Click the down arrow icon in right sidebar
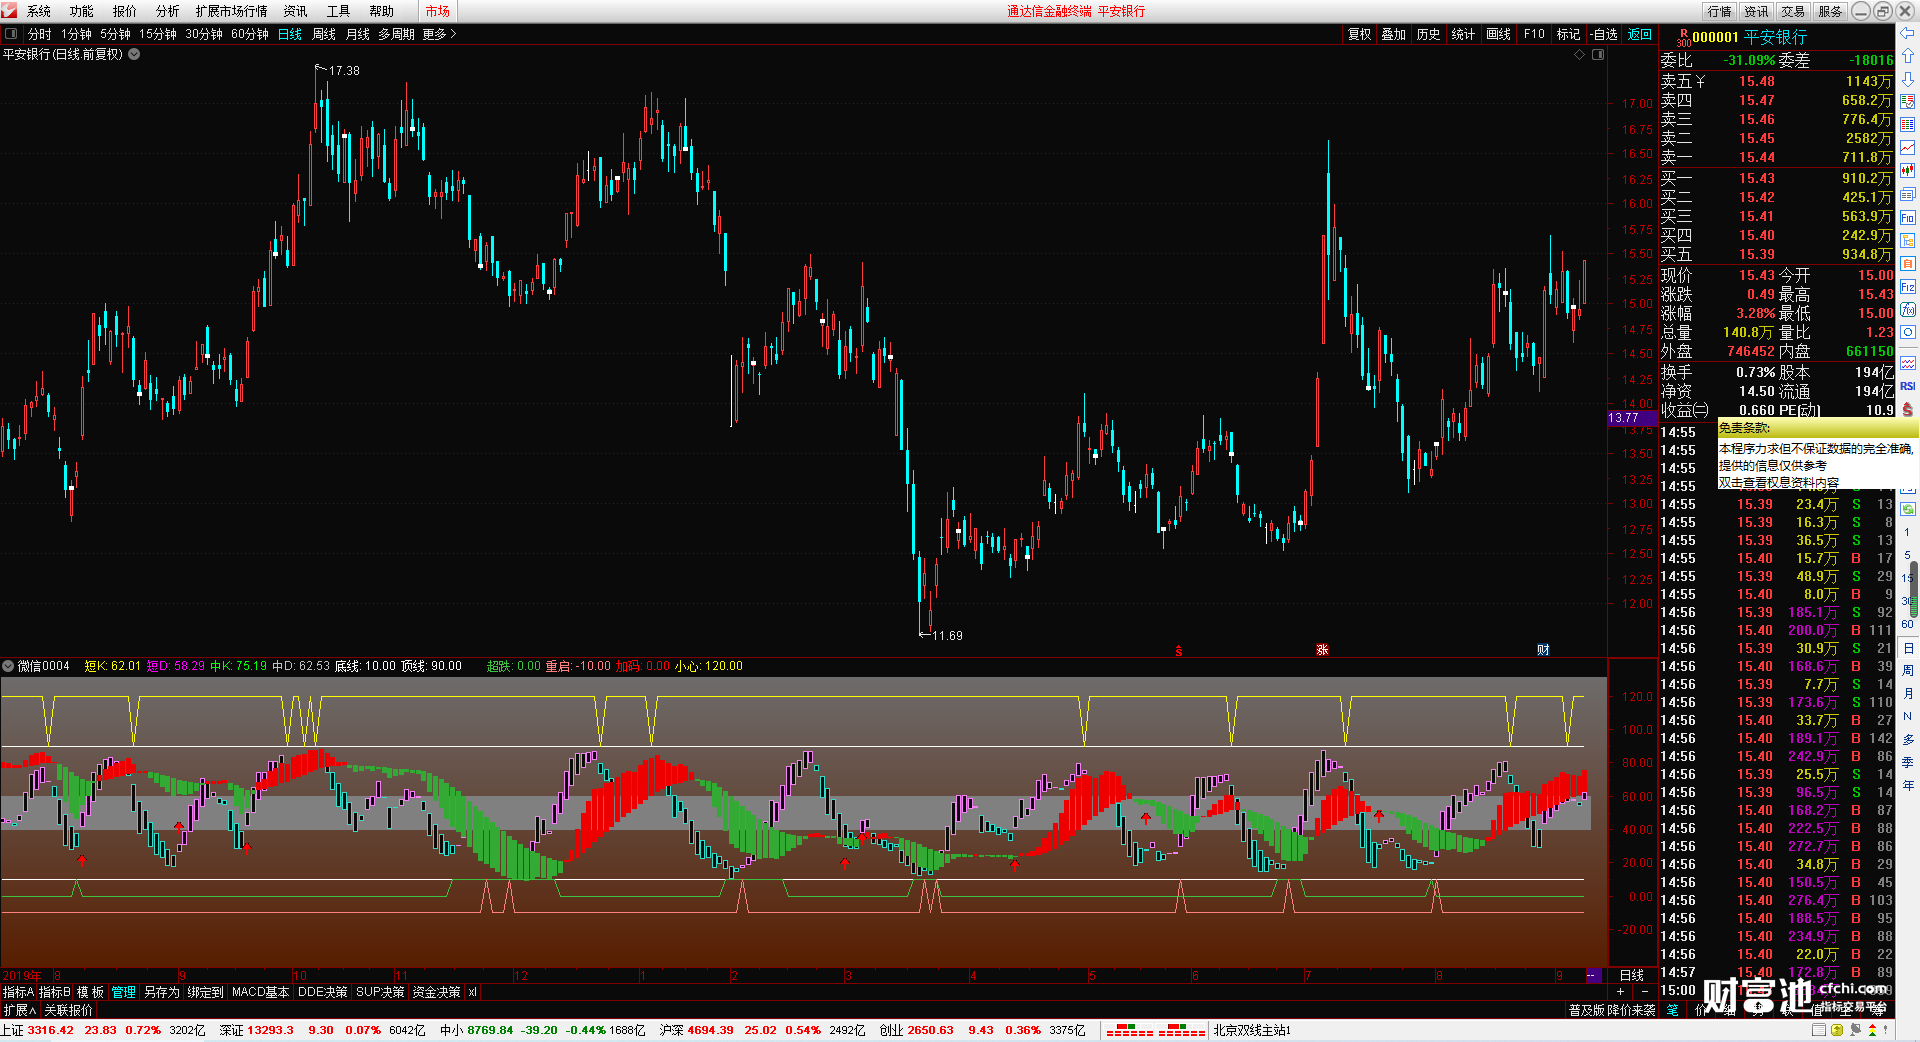1920x1042 pixels. [x=1908, y=79]
